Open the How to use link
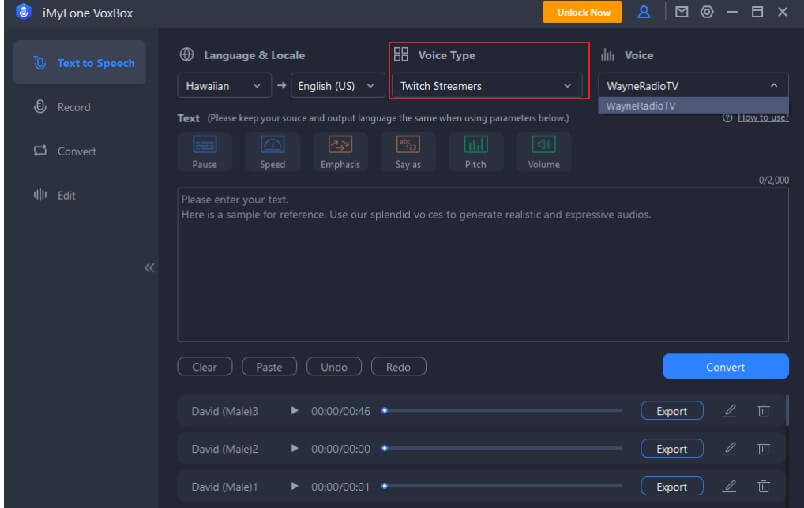This screenshot has height=508, width=804. point(762,118)
